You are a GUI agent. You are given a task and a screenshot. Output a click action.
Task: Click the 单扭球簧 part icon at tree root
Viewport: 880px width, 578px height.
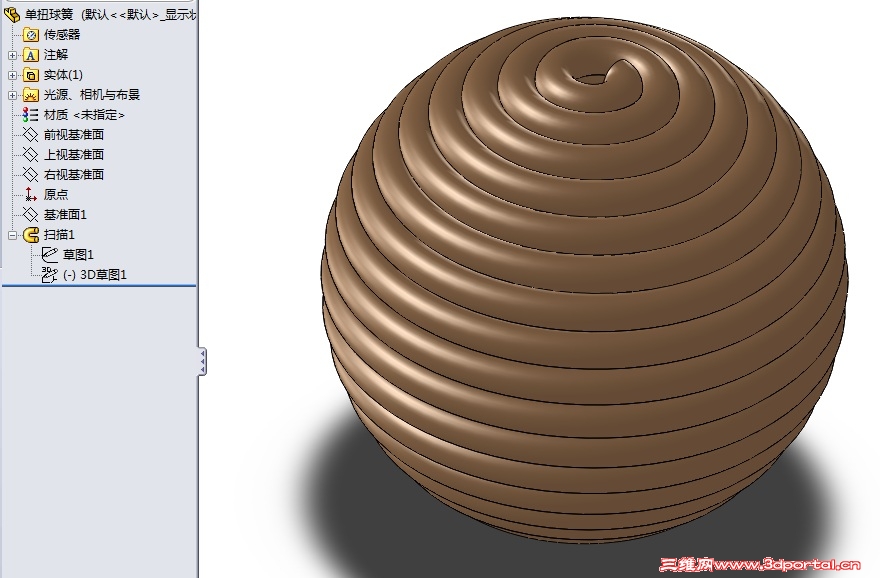[x=12, y=15]
